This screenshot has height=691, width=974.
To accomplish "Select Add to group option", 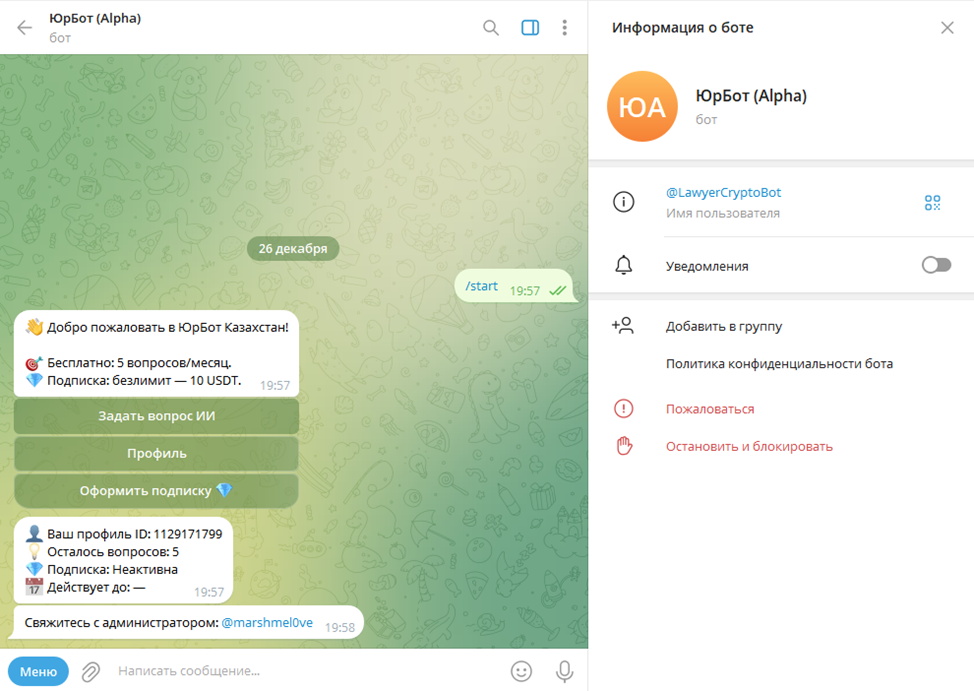I will coord(724,326).
